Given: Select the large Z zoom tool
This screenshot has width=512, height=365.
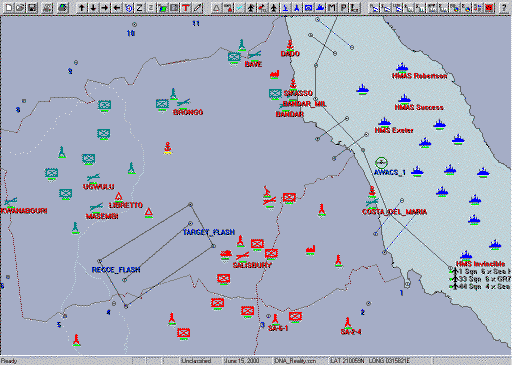Looking at the screenshot, I should point(140,7).
